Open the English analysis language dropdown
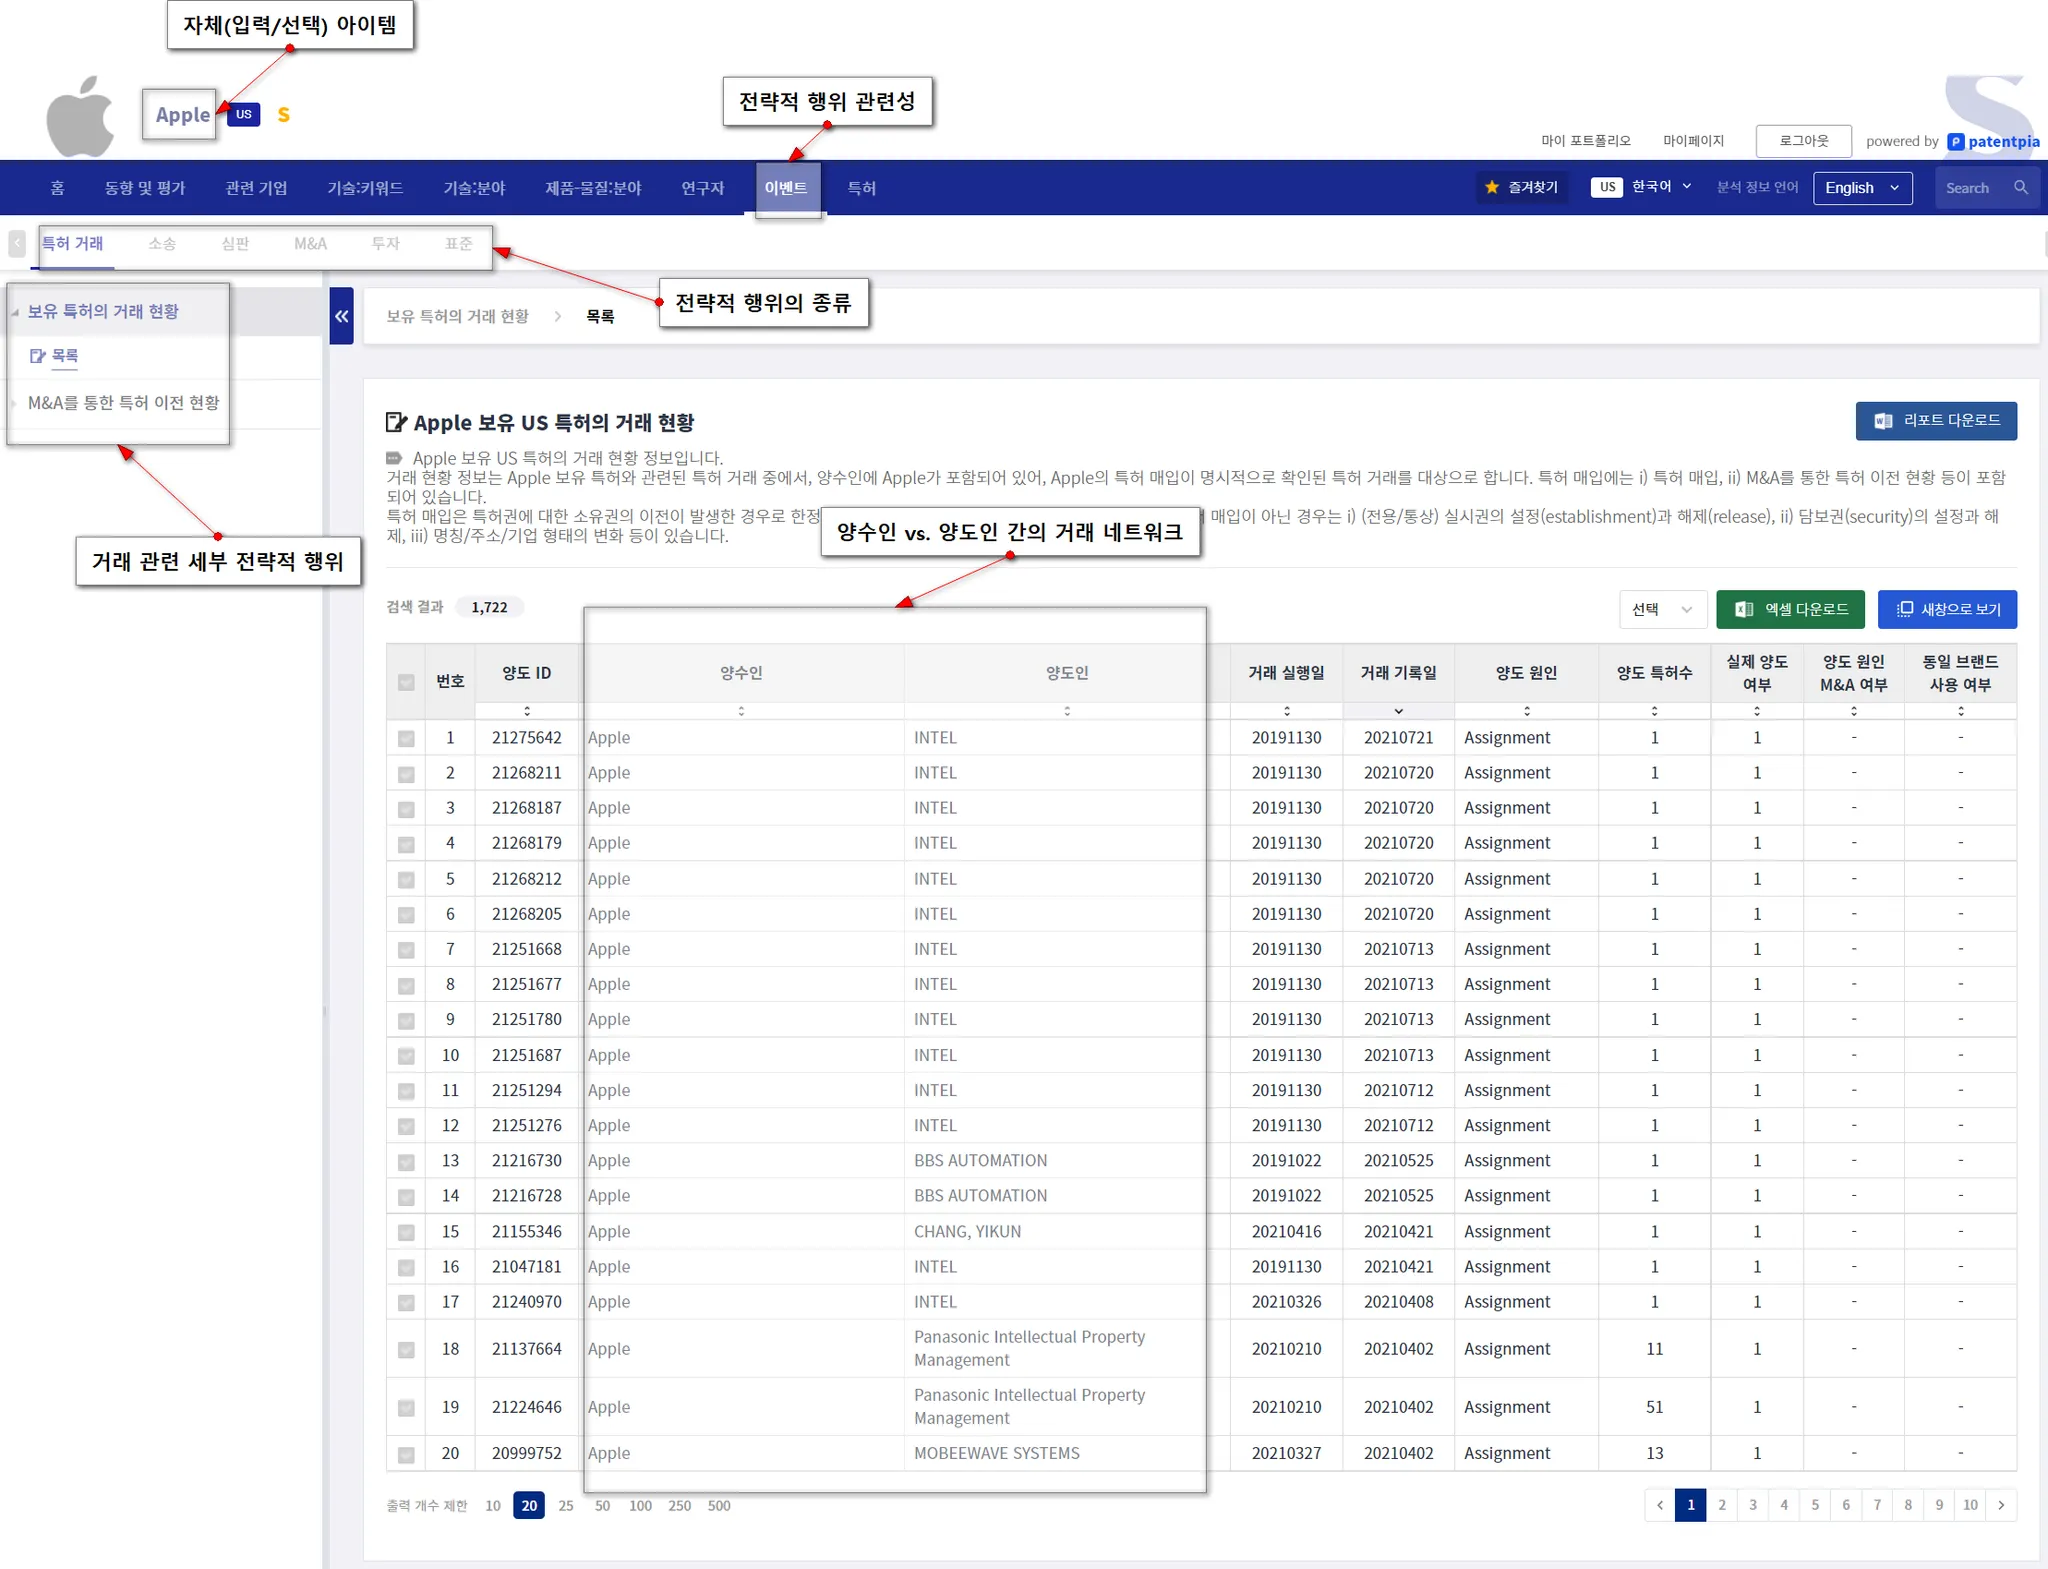Image resolution: width=2048 pixels, height=1569 pixels. coord(1862,188)
